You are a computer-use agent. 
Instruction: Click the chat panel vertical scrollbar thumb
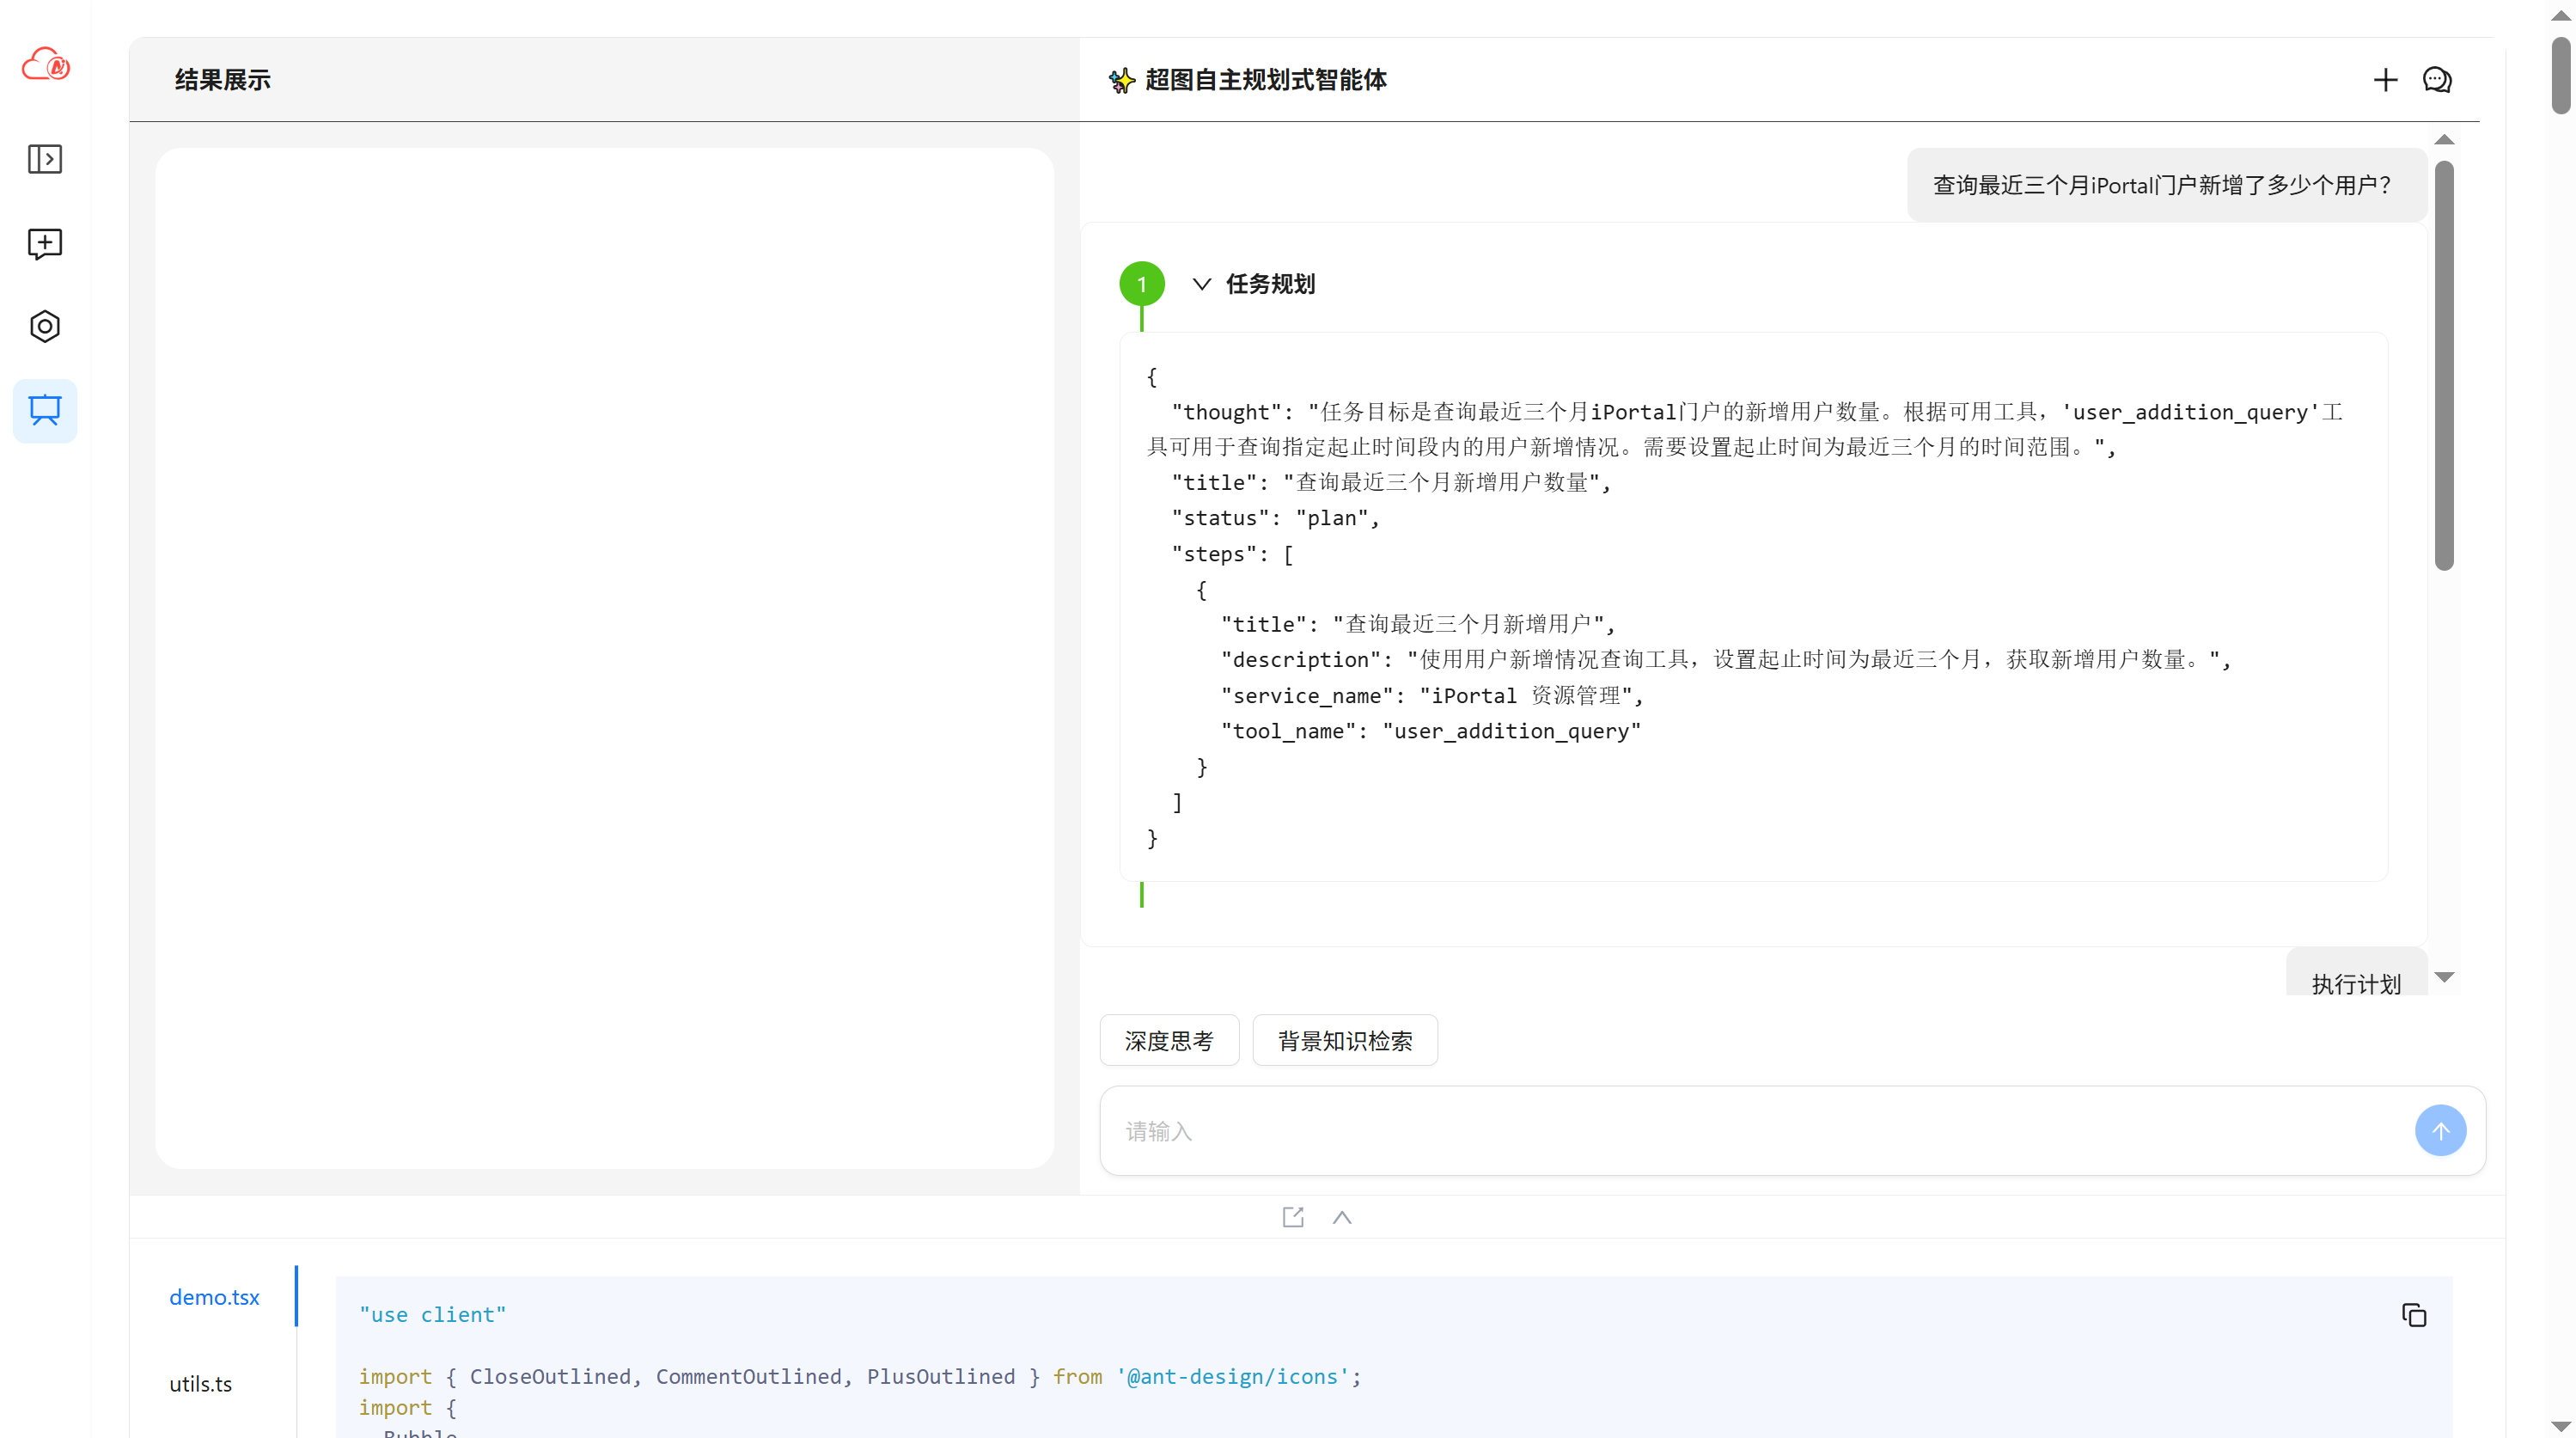[x=2444, y=365]
